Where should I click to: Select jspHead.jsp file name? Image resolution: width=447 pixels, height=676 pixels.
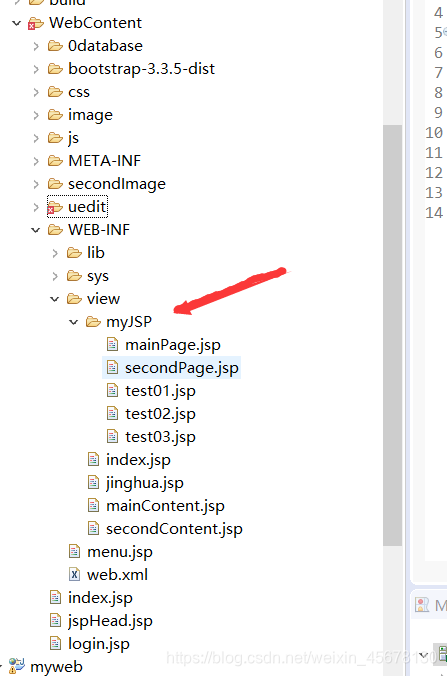click(110, 621)
